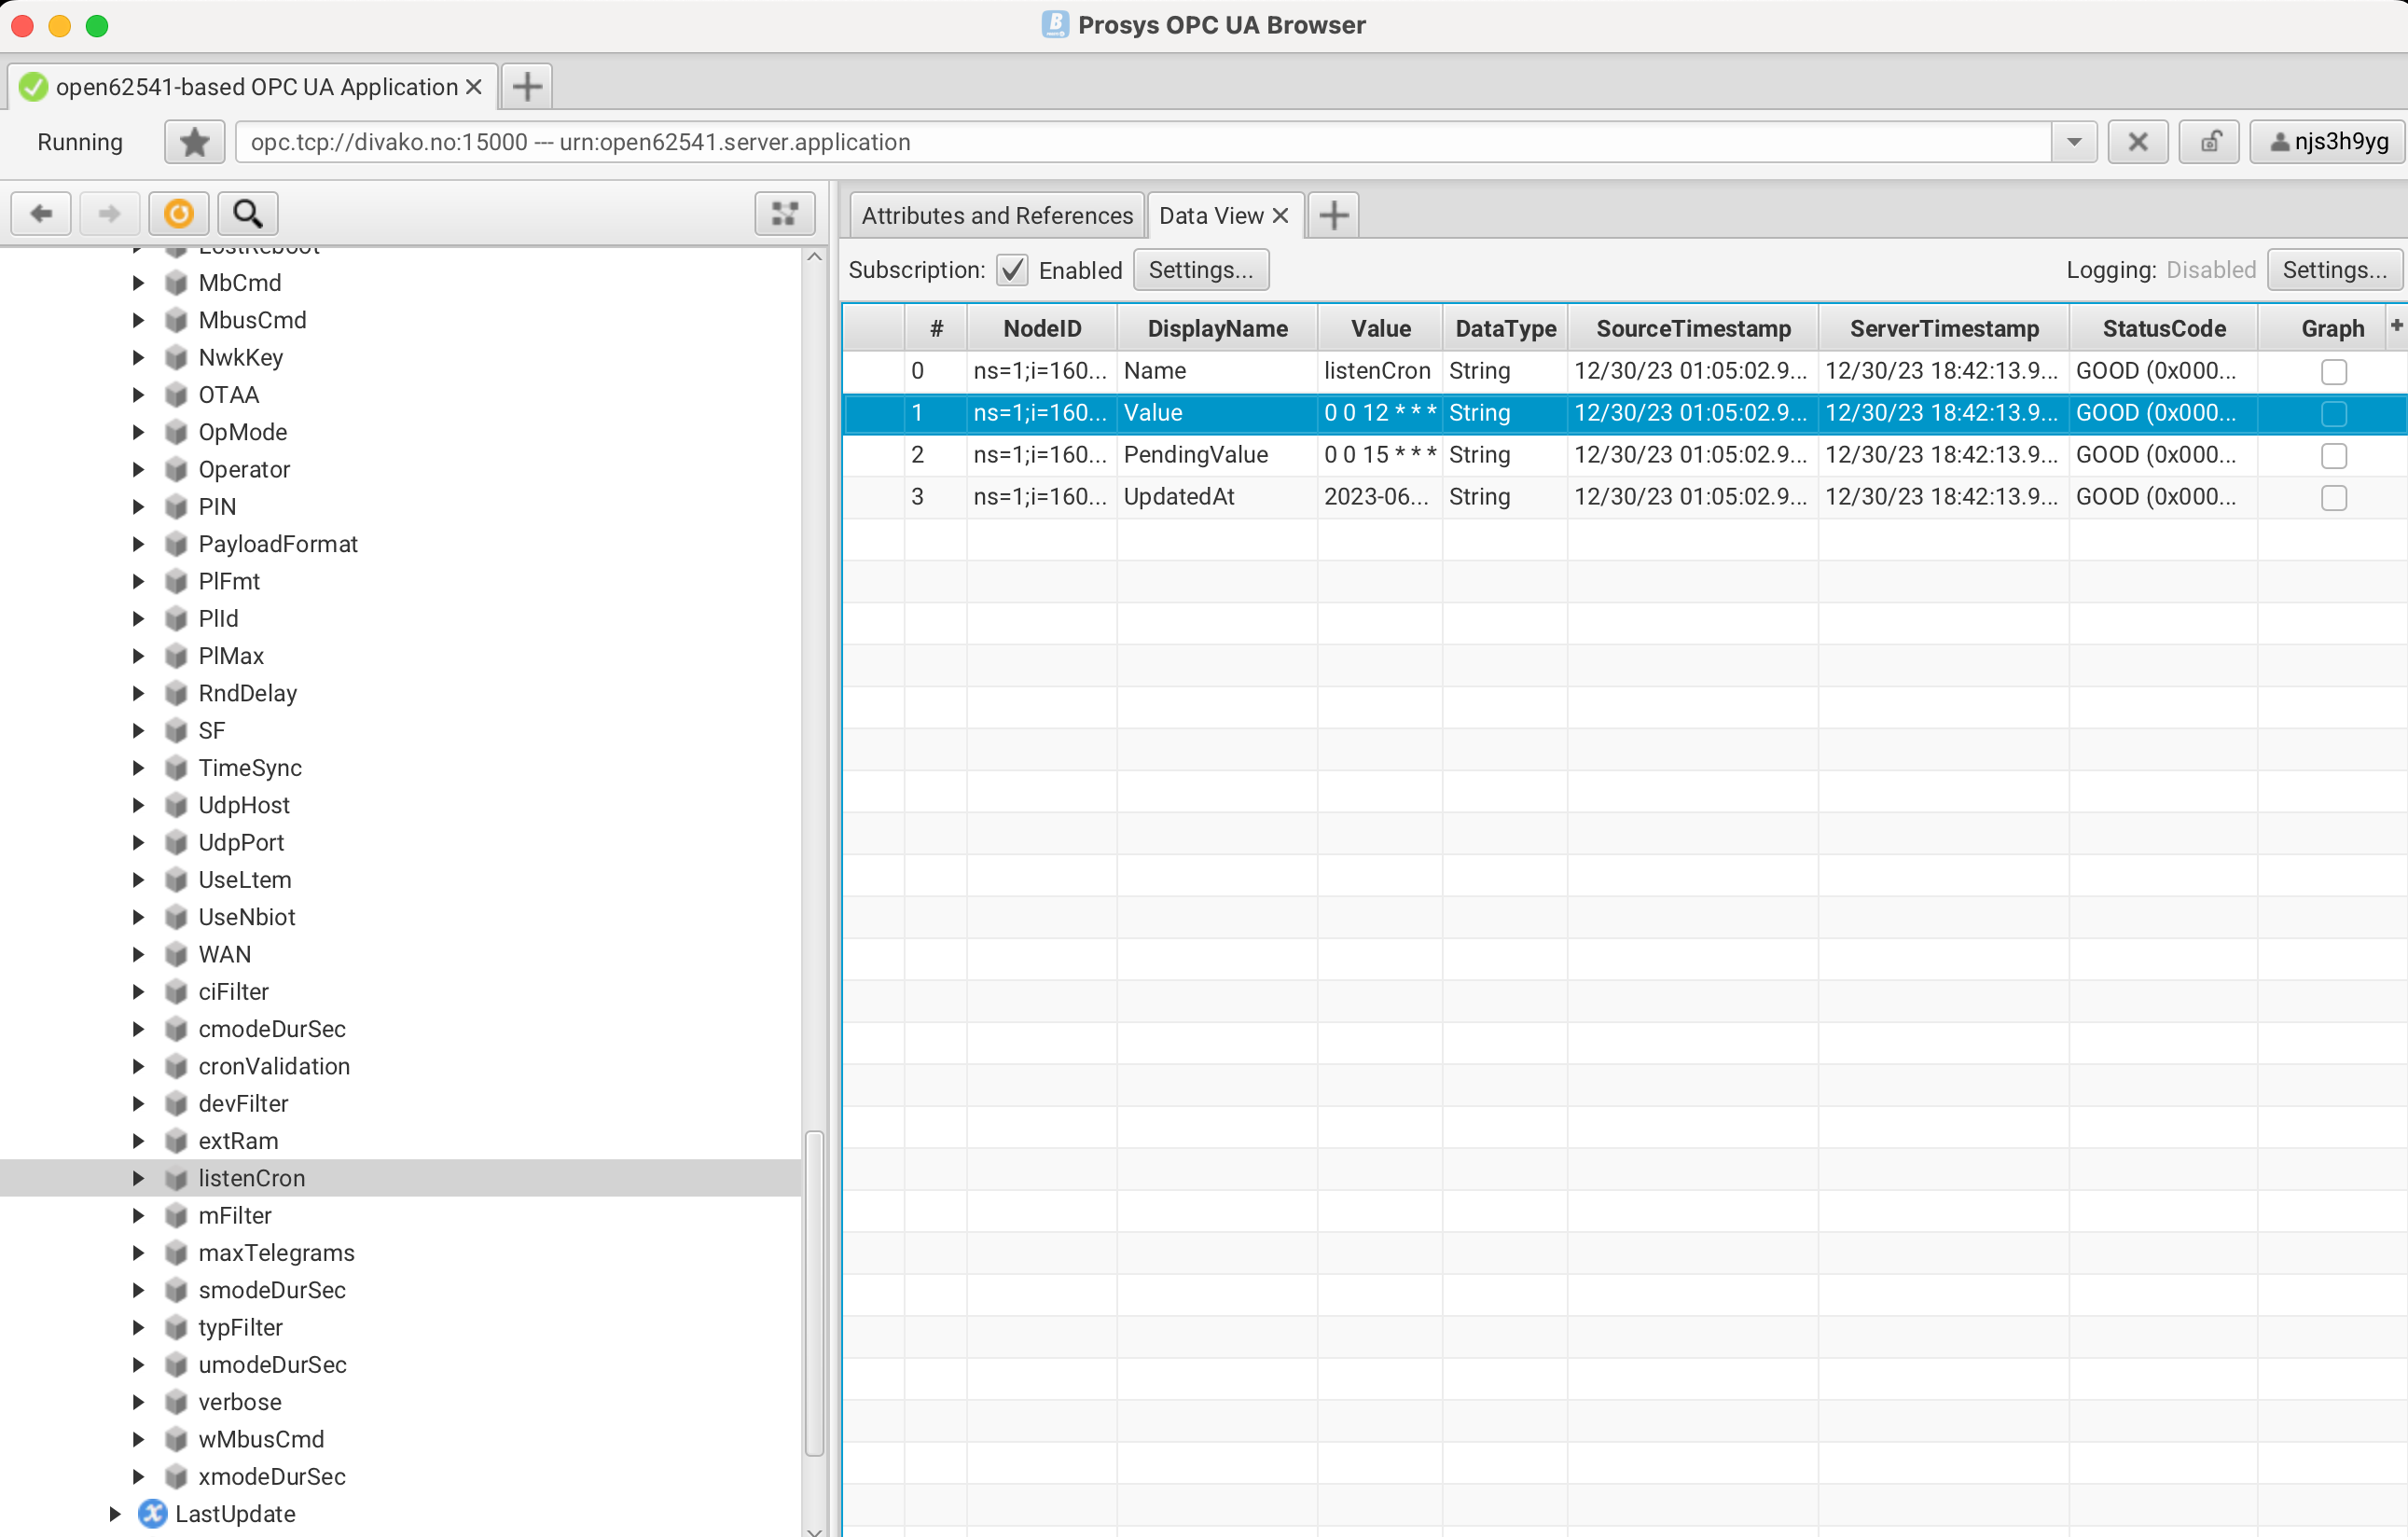Click the Subscription Settings button
Image resolution: width=2408 pixels, height=1537 pixels.
[1198, 269]
